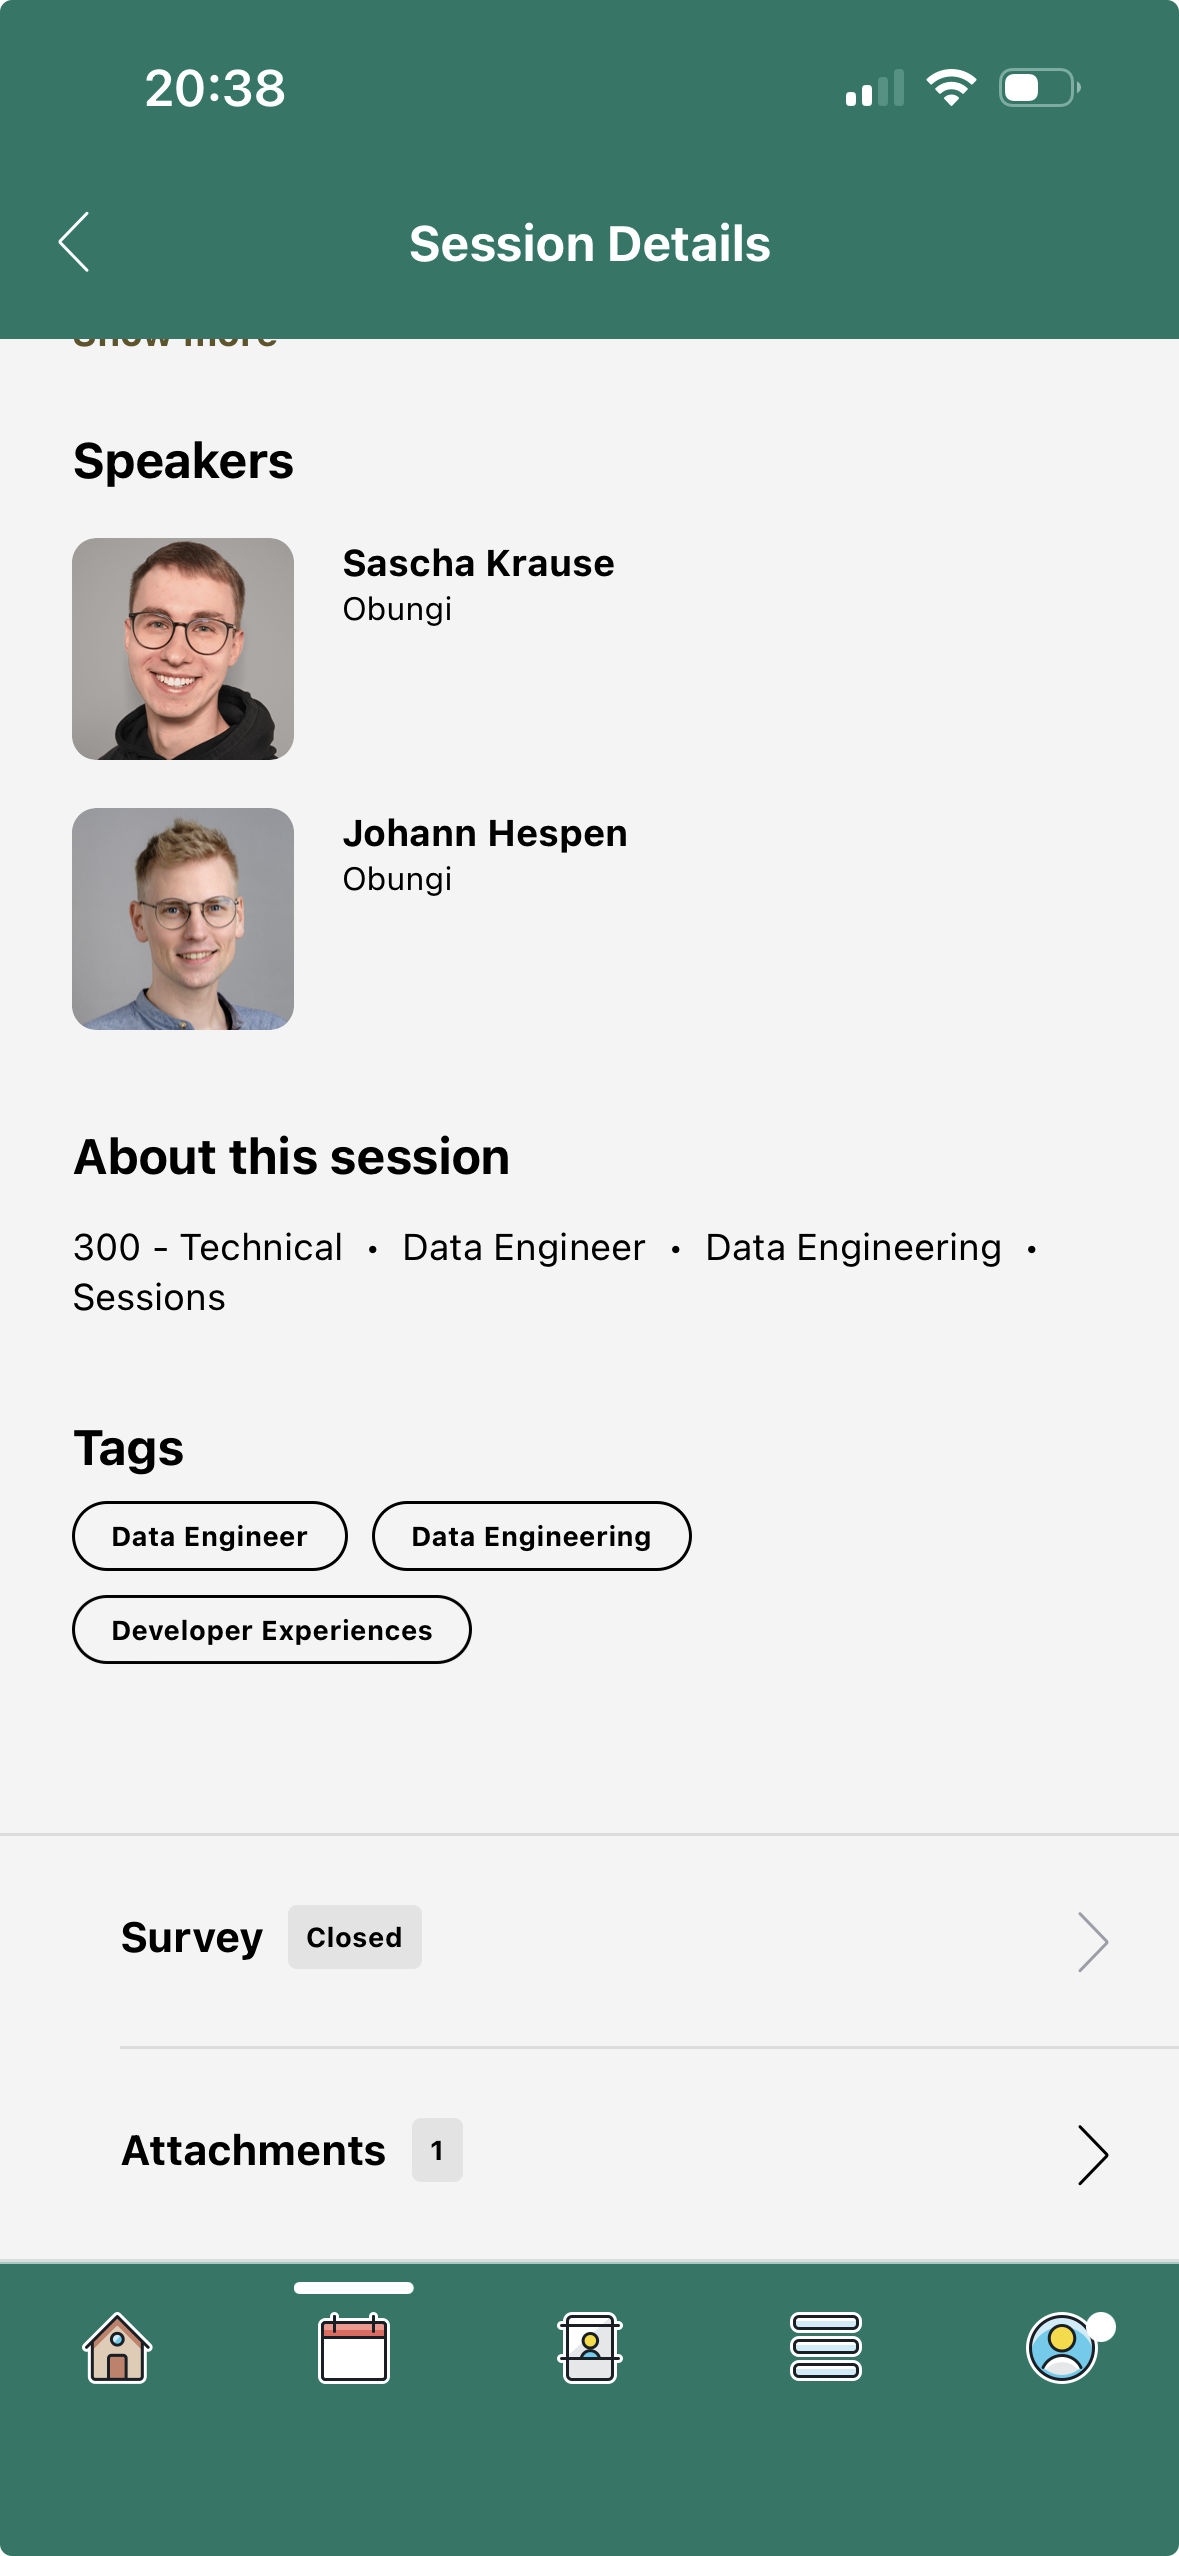Image resolution: width=1179 pixels, height=2556 pixels.
Task: Expand the Attachments row chevron
Action: pos(1092,2154)
